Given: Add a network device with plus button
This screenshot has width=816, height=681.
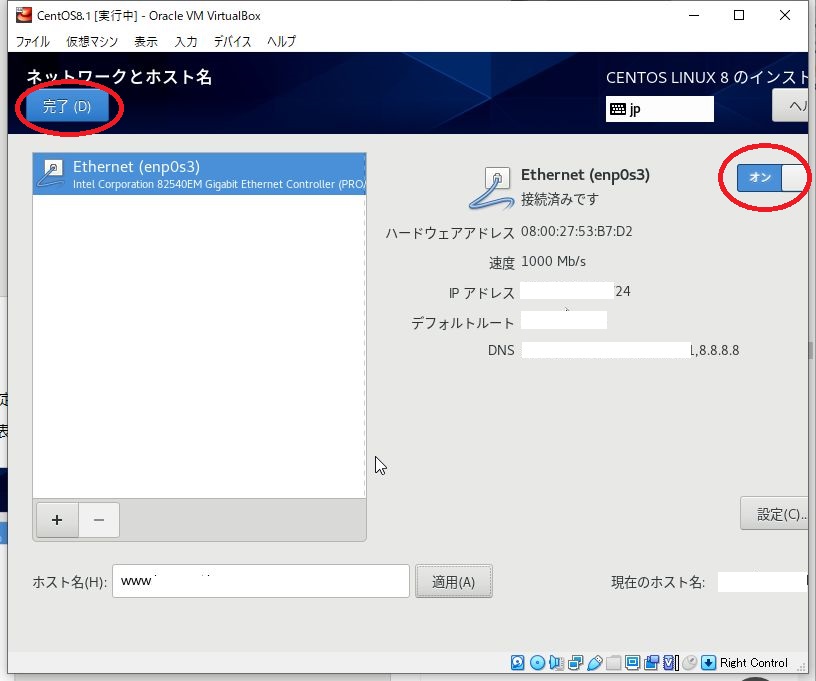Looking at the screenshot, I should tap(57, 520).
